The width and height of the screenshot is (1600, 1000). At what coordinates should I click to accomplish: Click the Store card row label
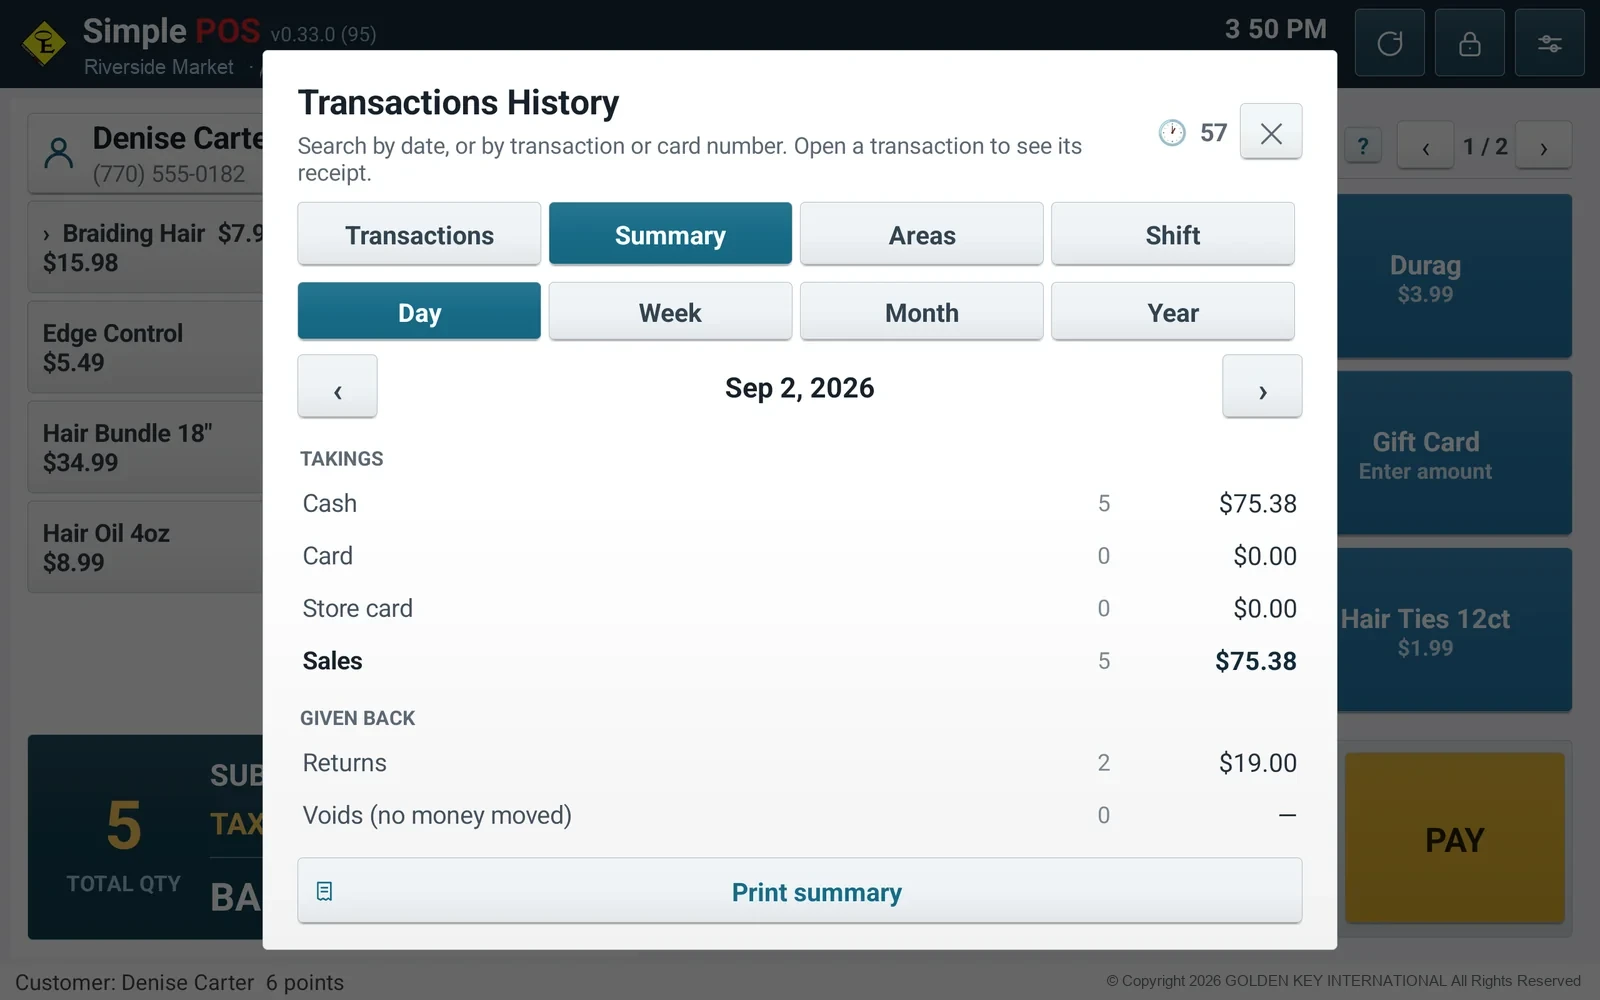(357, 608)
